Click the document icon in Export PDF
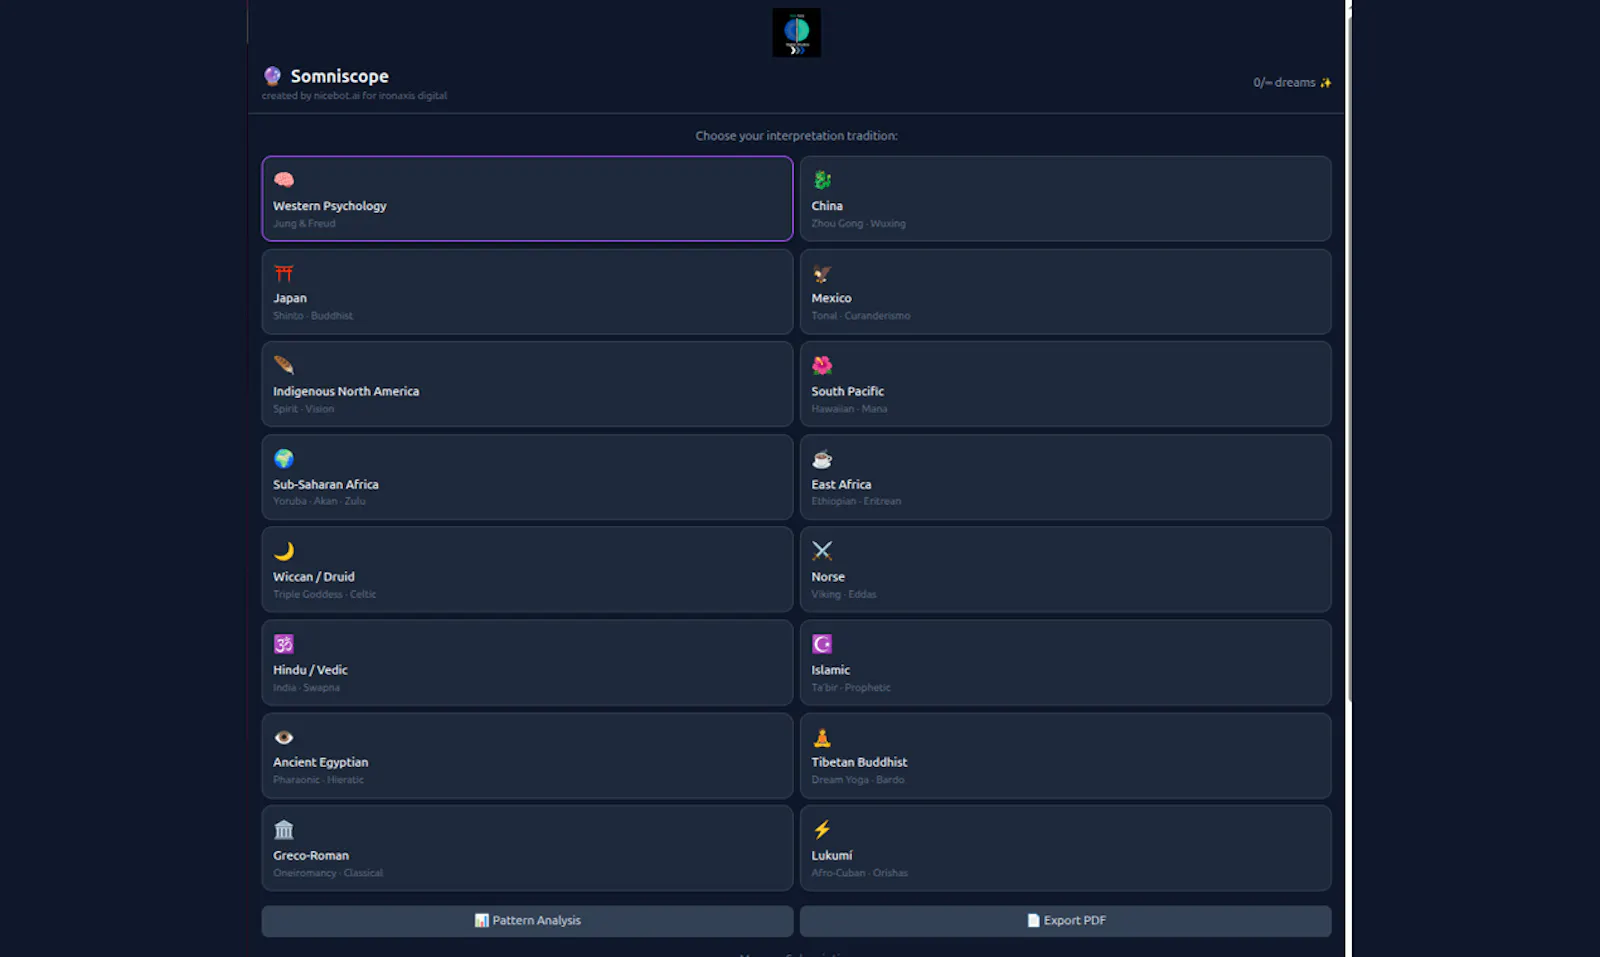Viewport: 1600px width, 957px height. pyautogui.click(x=1034, y=920)
